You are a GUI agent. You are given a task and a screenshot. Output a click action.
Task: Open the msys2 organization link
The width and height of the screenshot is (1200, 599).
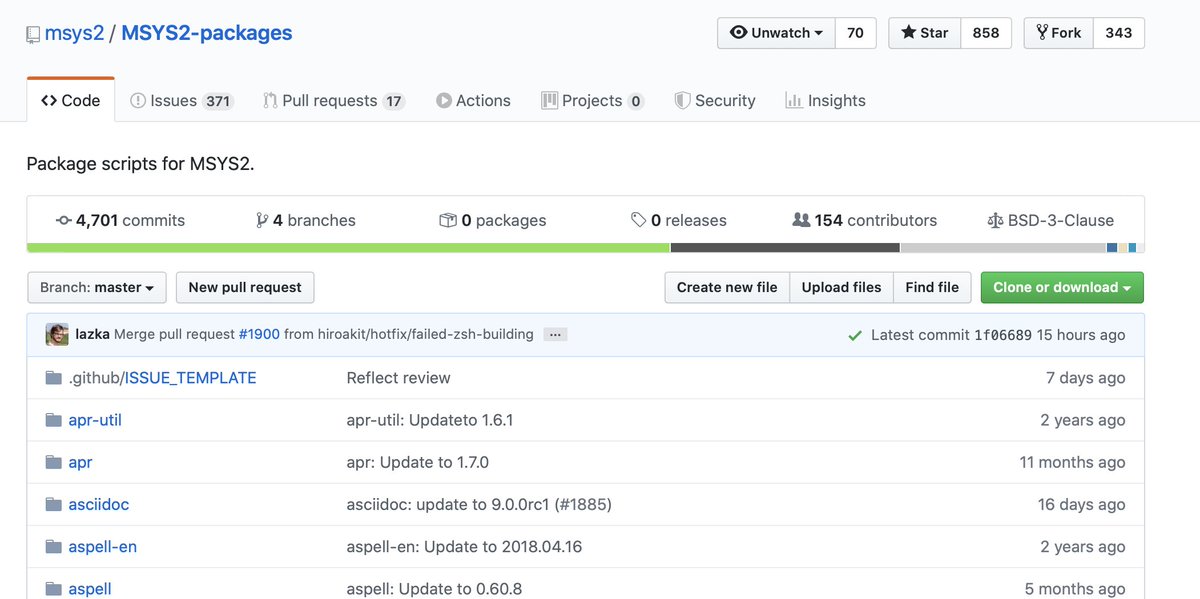pos(74,33)
